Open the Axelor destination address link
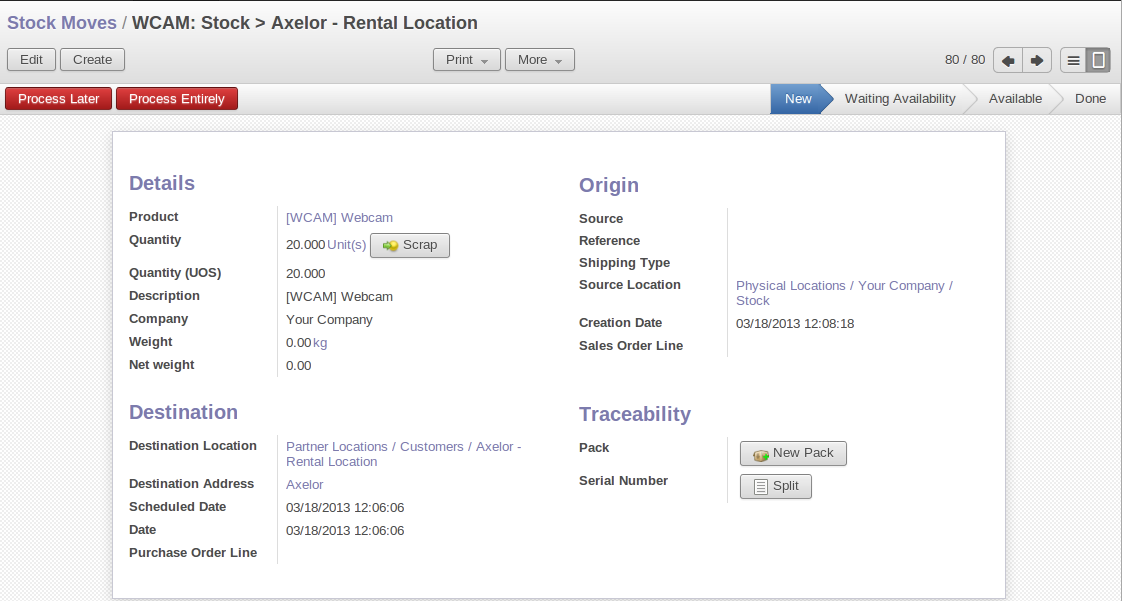 pyautogui.click(x=304, y=485)
